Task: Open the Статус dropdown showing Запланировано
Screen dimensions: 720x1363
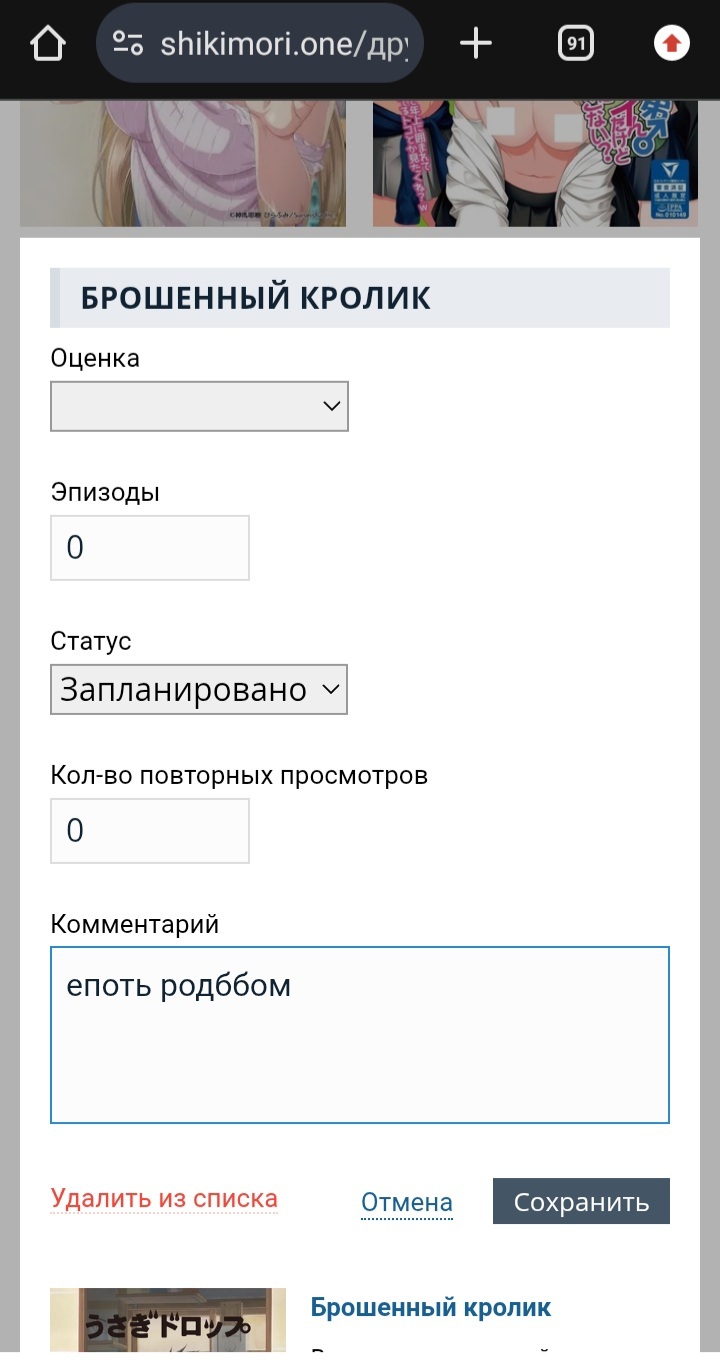Action: [x=199, y=690]
